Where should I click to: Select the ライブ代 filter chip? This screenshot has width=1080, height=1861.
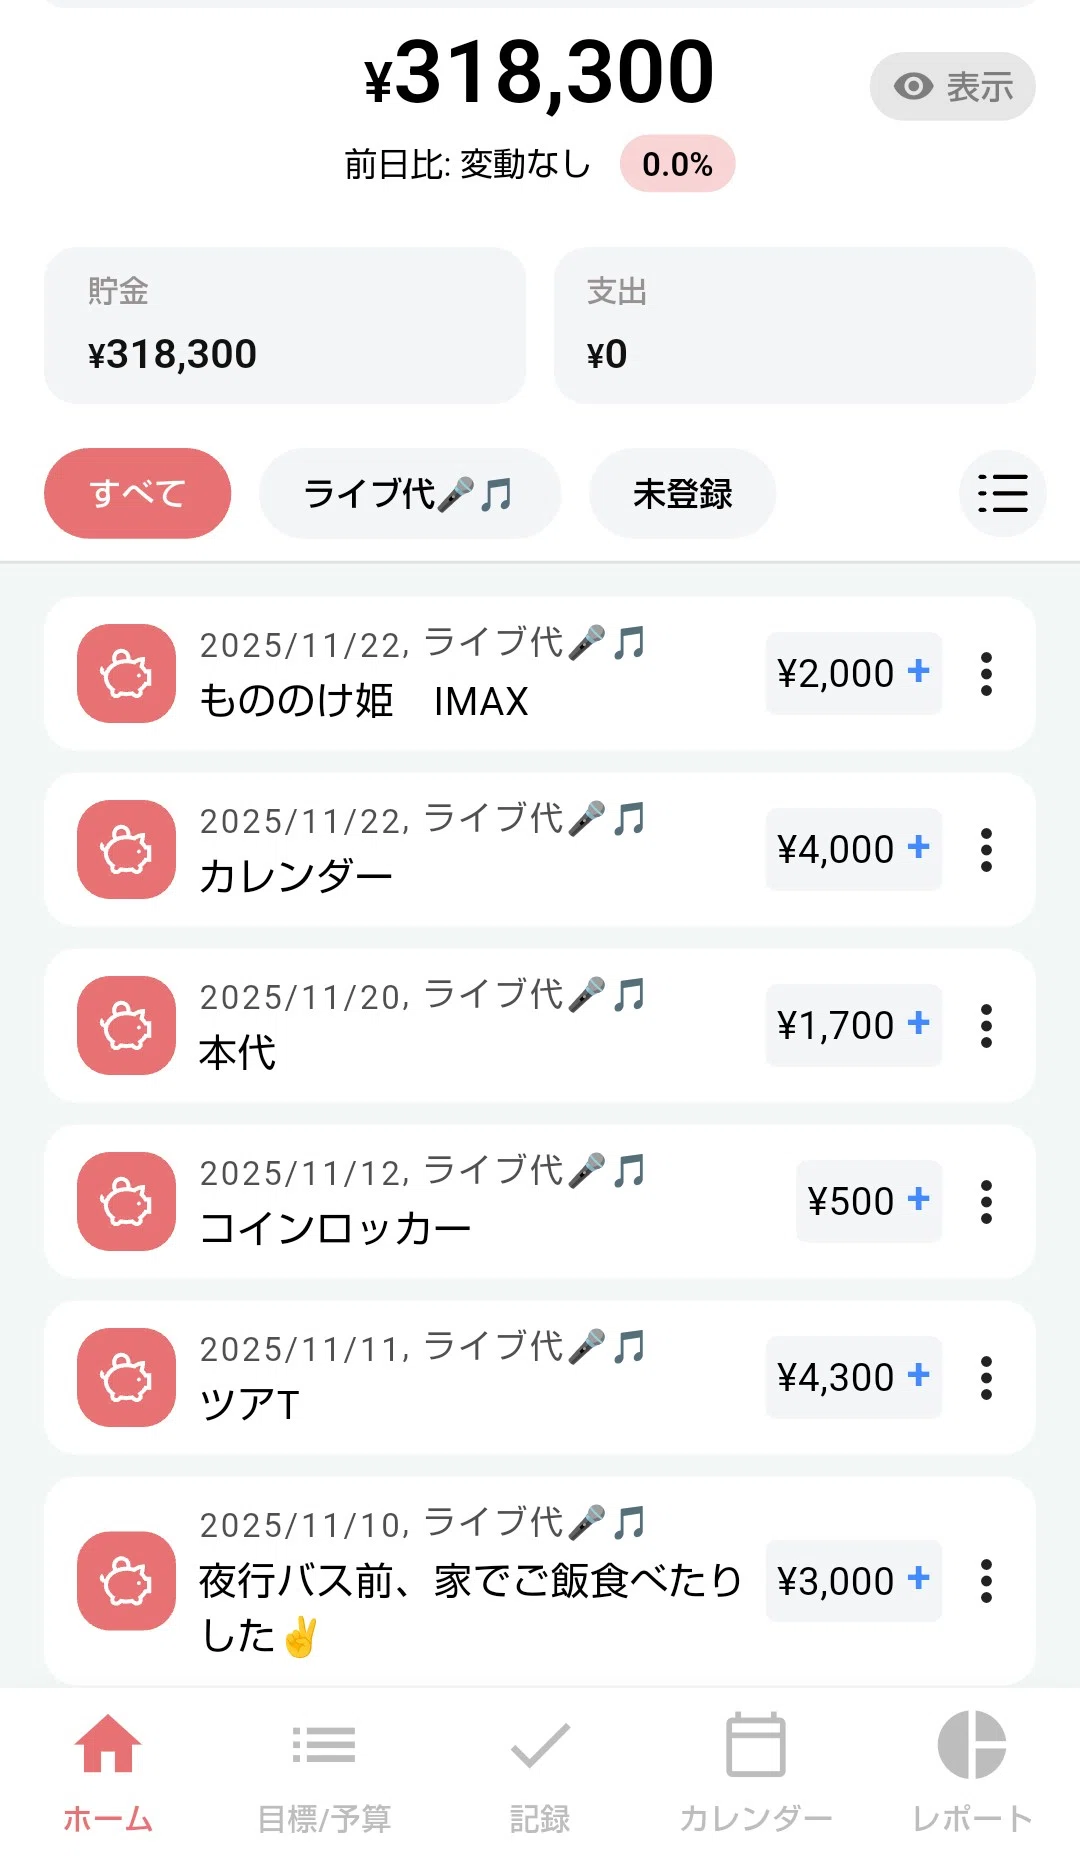coord(410,493)
